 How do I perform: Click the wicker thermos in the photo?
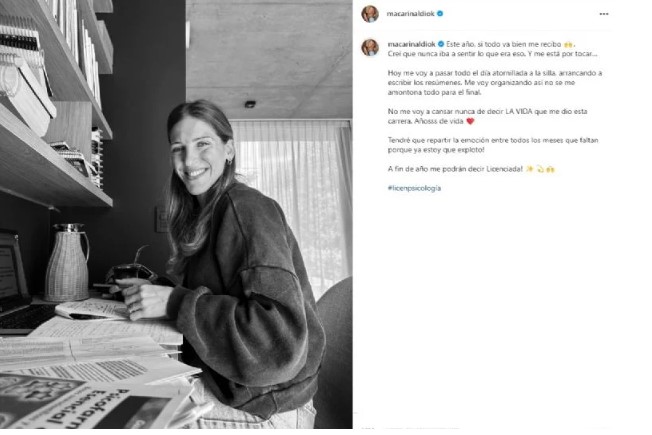(x=67, y=262)
